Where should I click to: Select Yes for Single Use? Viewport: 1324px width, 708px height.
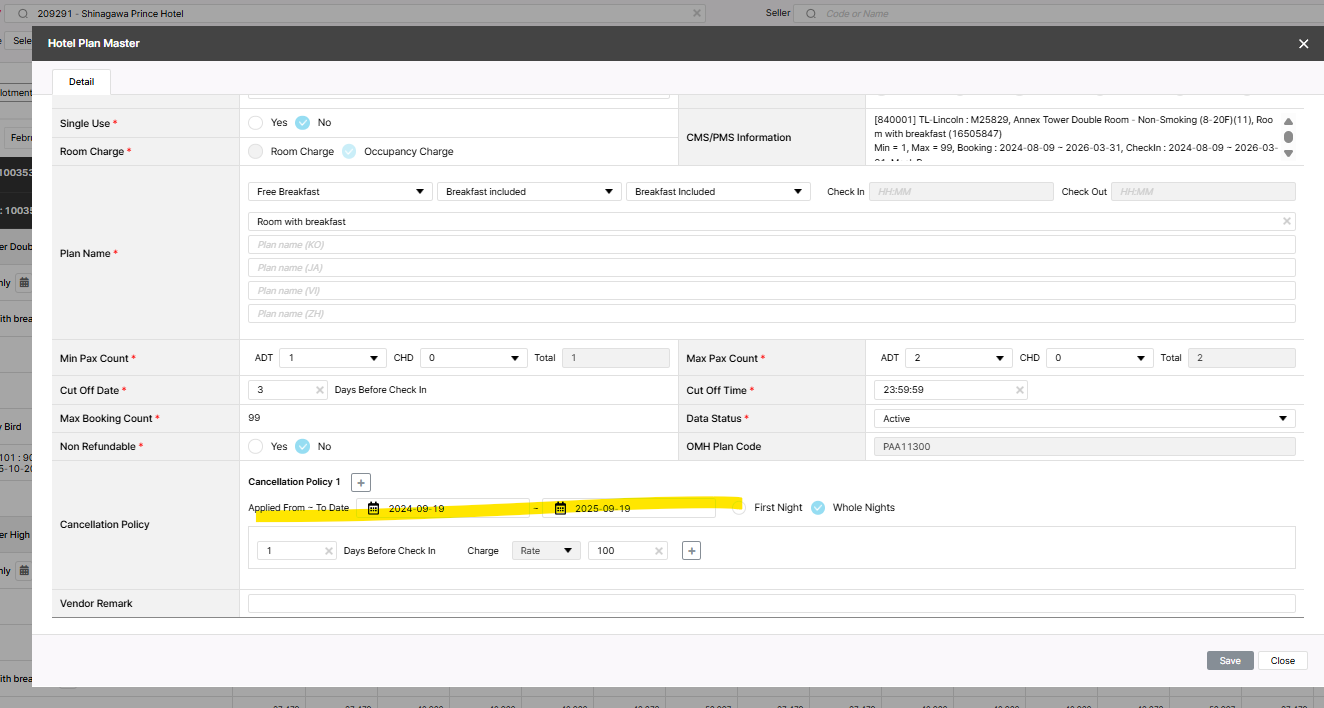coord(256,123)
